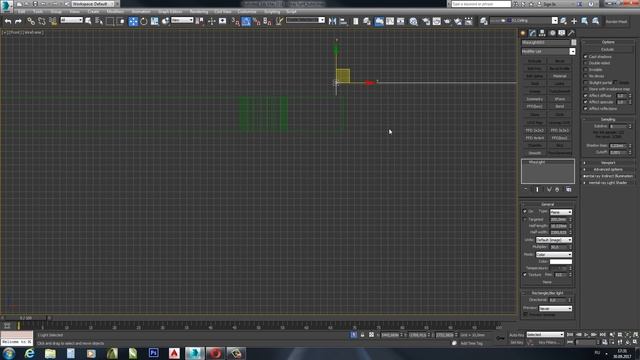This screenshot has width=640, height=360.
Task: Switch to the Hierarchy command panel tab
Action: tap(542, 33)
